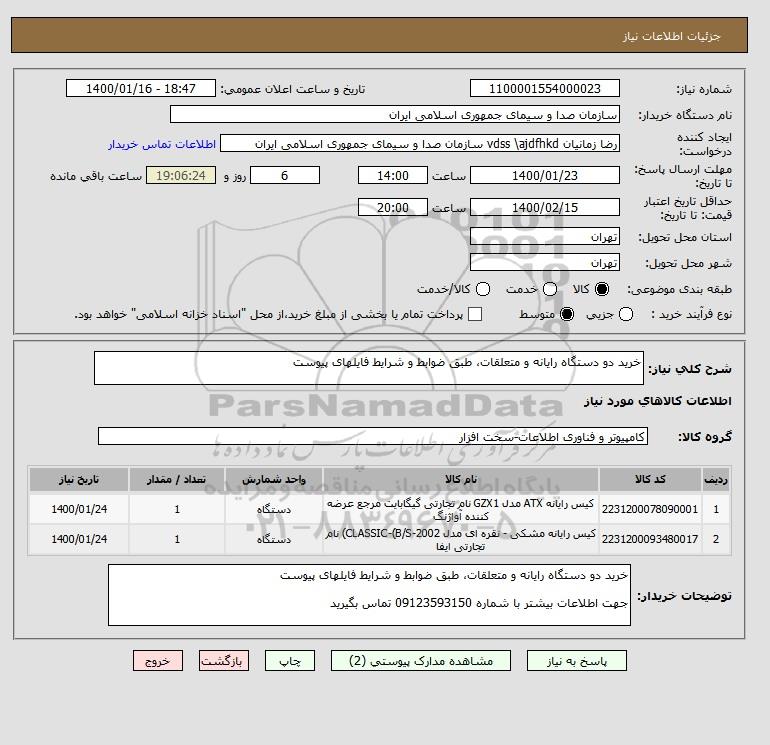Click the buyer organization name field
The height and width of the screenshot is (745, 770).
[x=395, y=114]
